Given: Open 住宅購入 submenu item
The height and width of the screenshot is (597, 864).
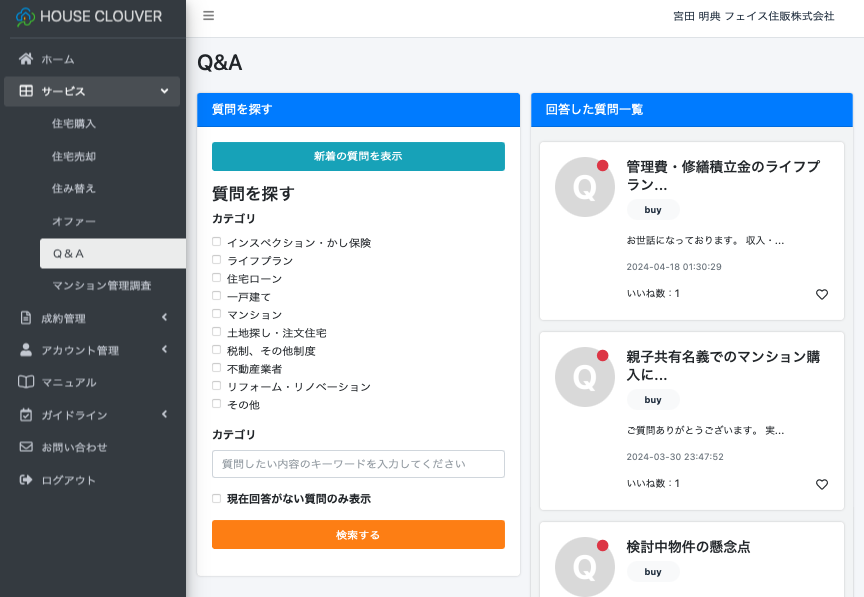Looking at the screenshot, I should pyautogui.click(x=74, y=124).
